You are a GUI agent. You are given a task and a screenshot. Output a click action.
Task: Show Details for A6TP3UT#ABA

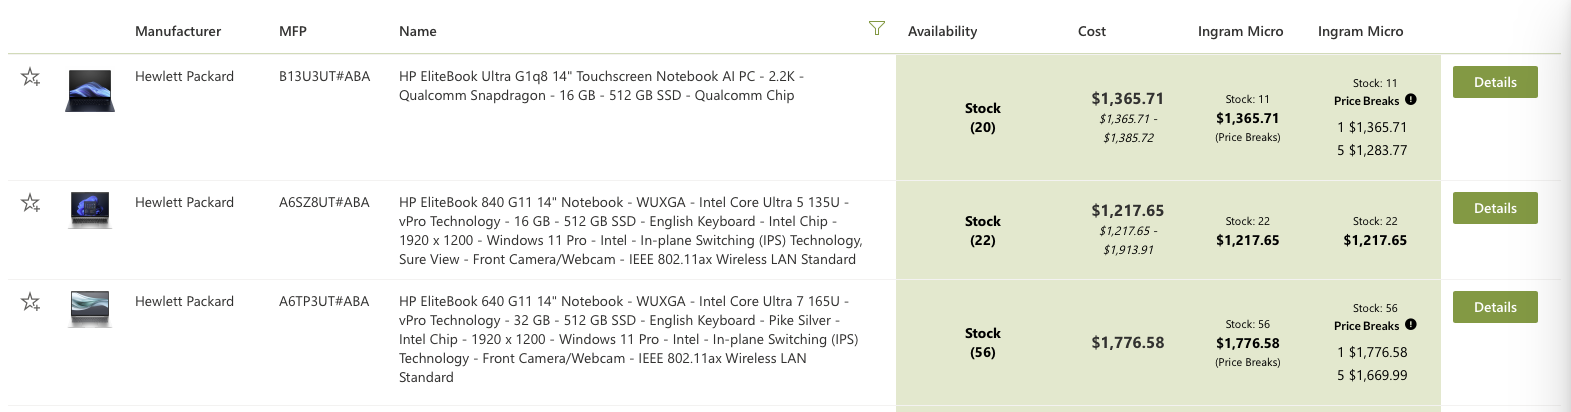[1495, 307]
